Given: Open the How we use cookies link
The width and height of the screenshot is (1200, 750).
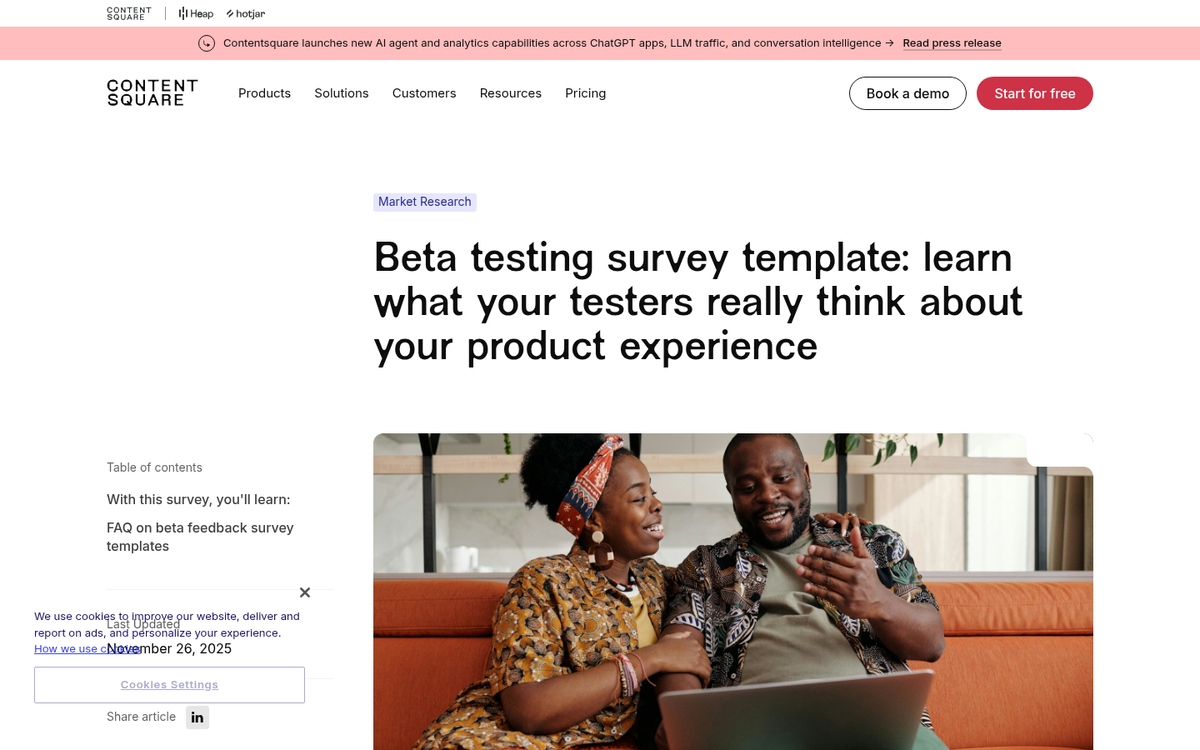Looking at the screenshot, I should click(88, 648).
